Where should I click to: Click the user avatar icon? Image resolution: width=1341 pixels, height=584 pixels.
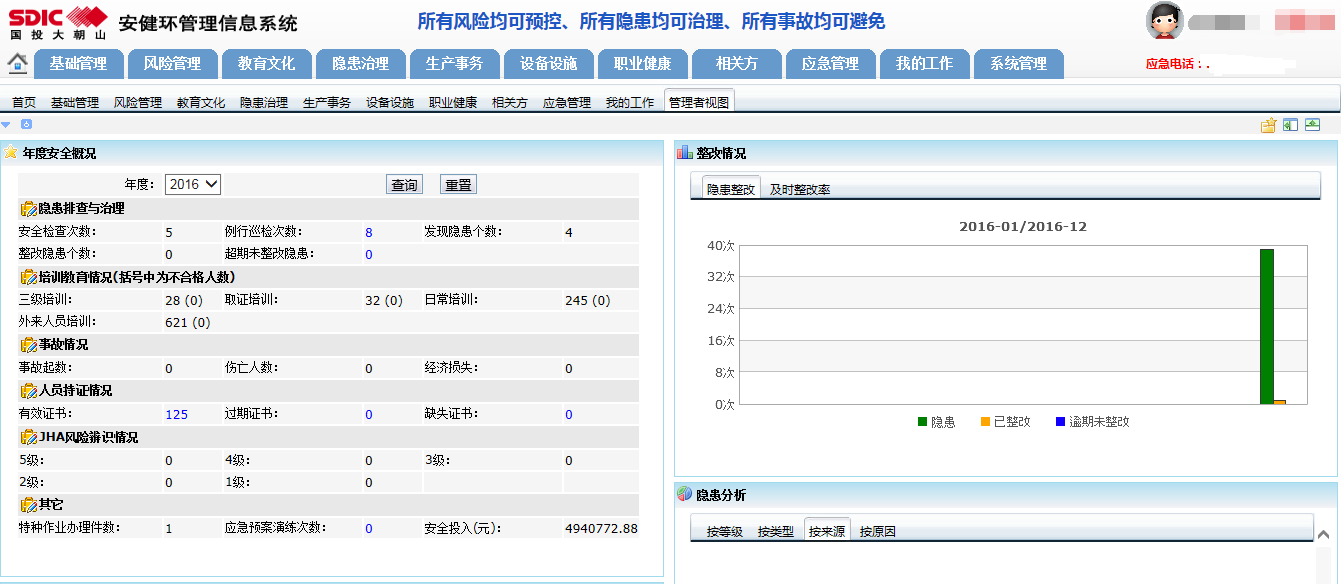pos(1164,21)
